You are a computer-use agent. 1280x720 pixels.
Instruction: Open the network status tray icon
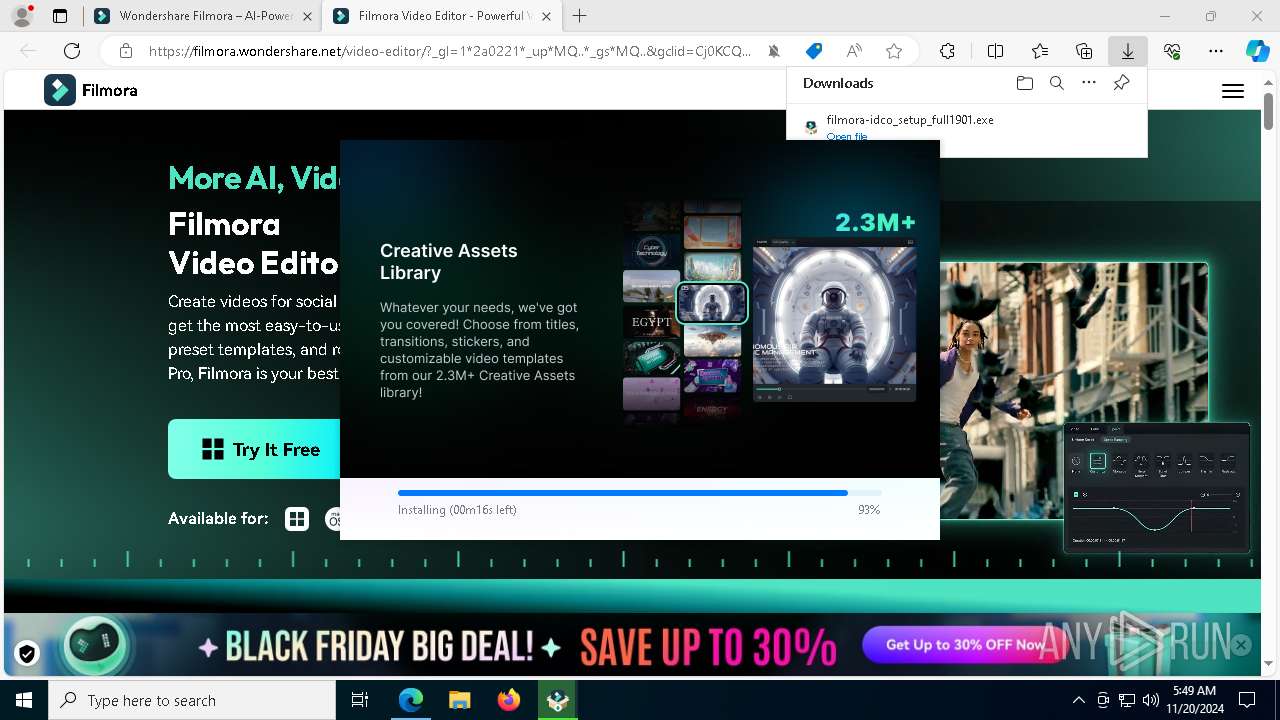click(1127, 700)
